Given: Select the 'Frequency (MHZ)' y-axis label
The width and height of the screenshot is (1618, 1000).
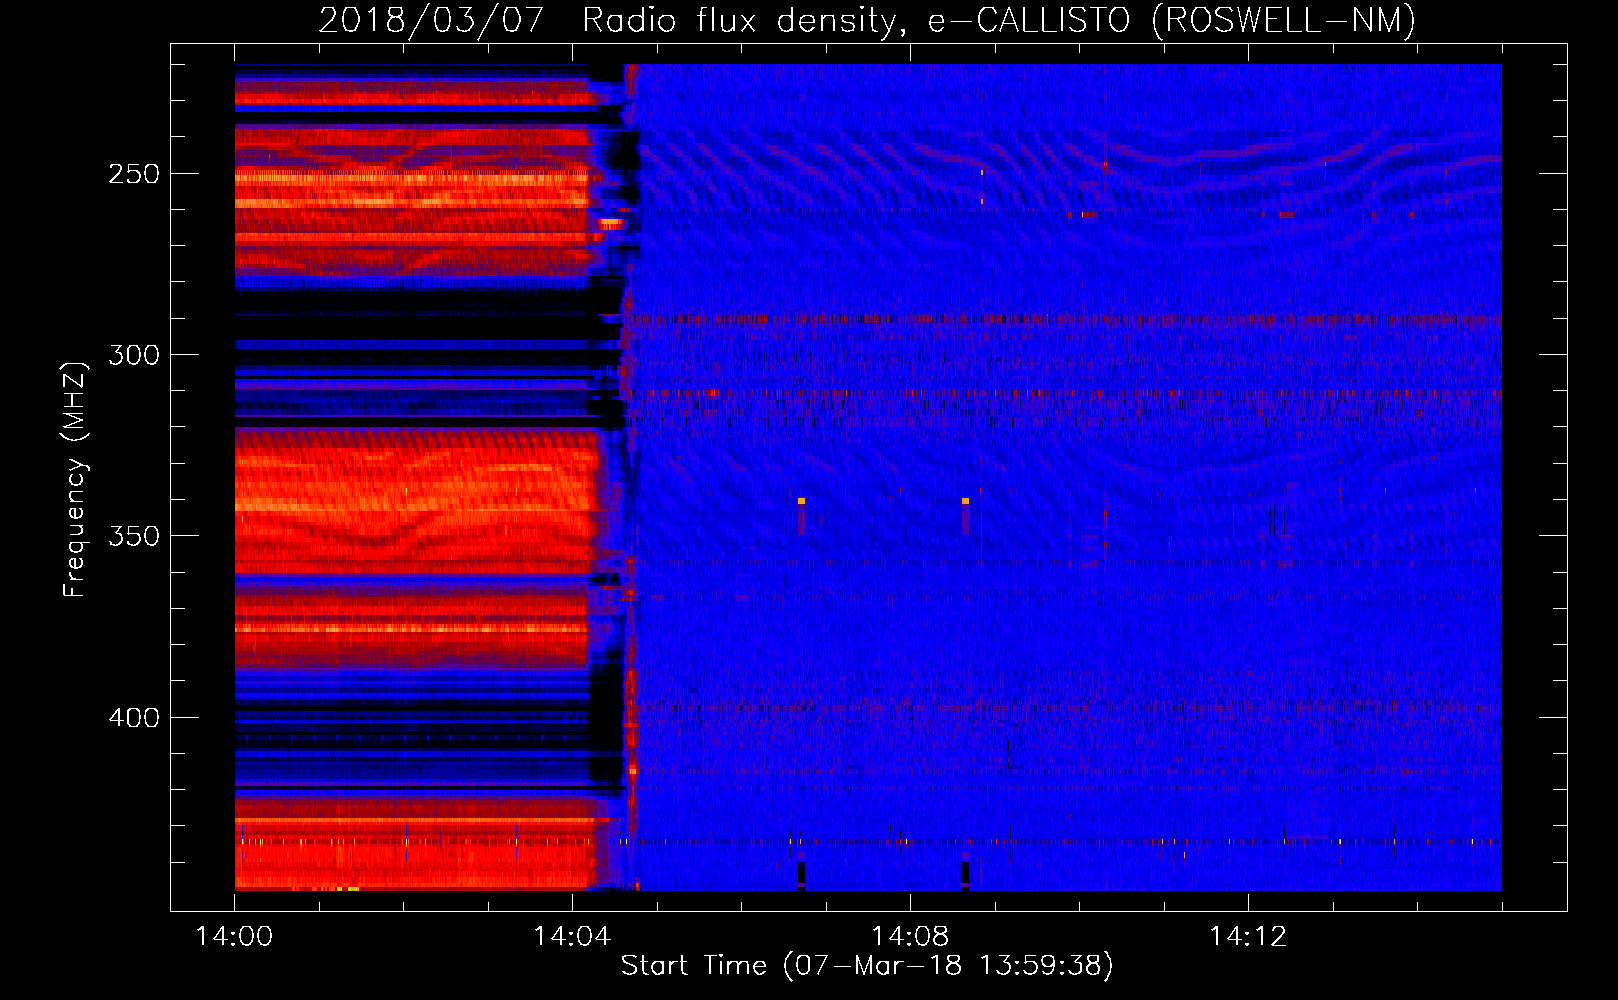Looking at the screenshot, I should [x=75, y=479].
